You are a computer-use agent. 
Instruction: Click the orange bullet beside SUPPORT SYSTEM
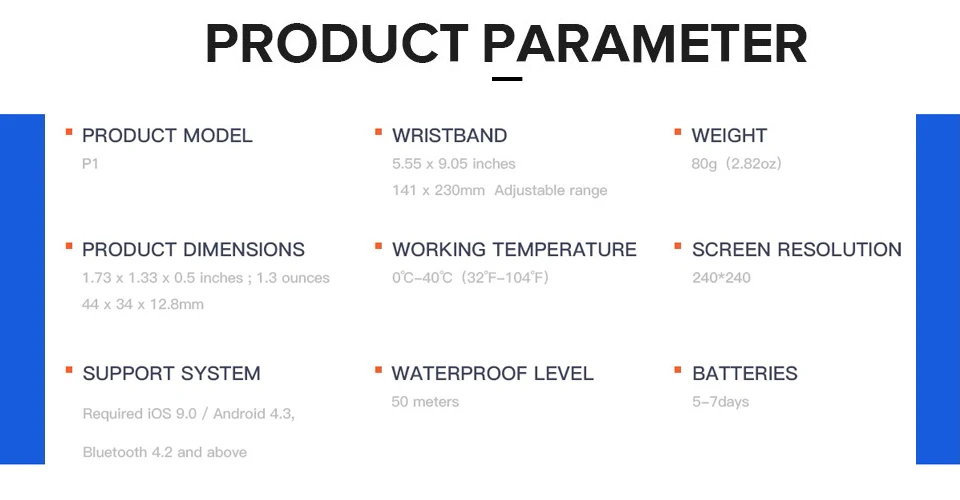pos(69,370)
